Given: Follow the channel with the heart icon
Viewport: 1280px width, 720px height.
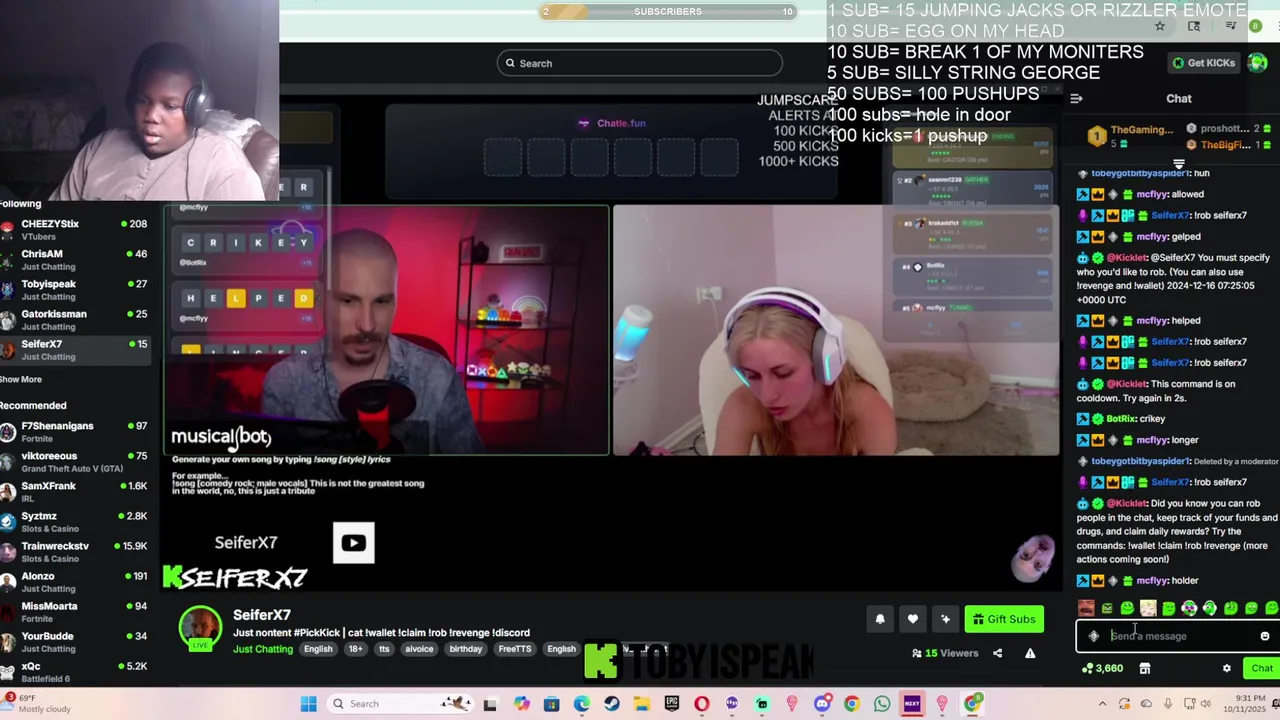Looking at the screenshot, I should pyautogui.click(x=913, y=619).
